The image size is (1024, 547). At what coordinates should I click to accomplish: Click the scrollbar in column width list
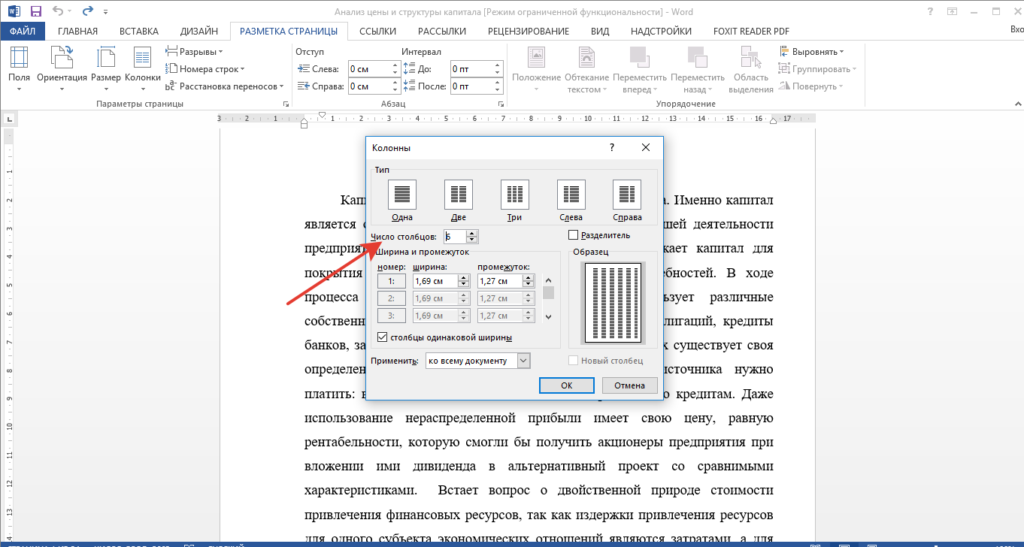point(547,294)
